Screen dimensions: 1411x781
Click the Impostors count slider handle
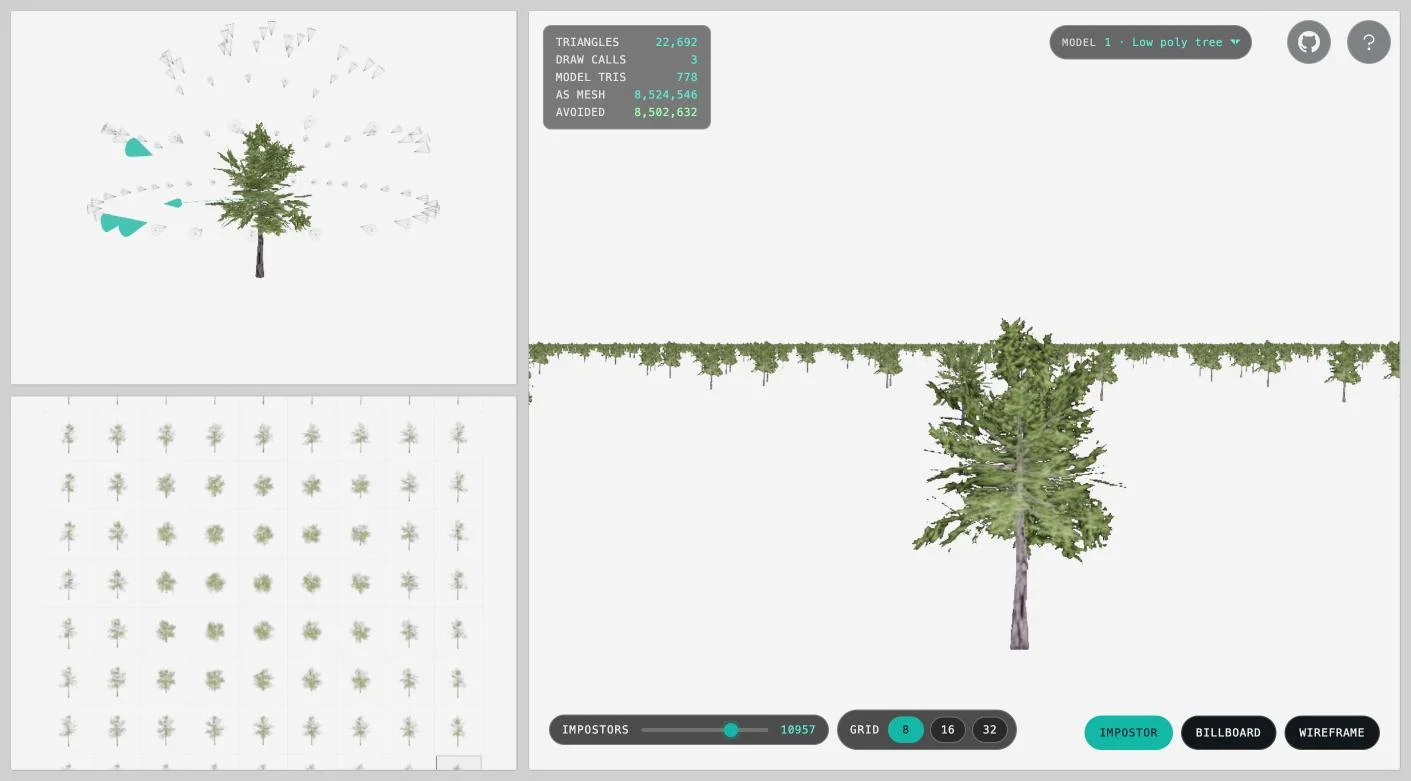click(731, 730)
